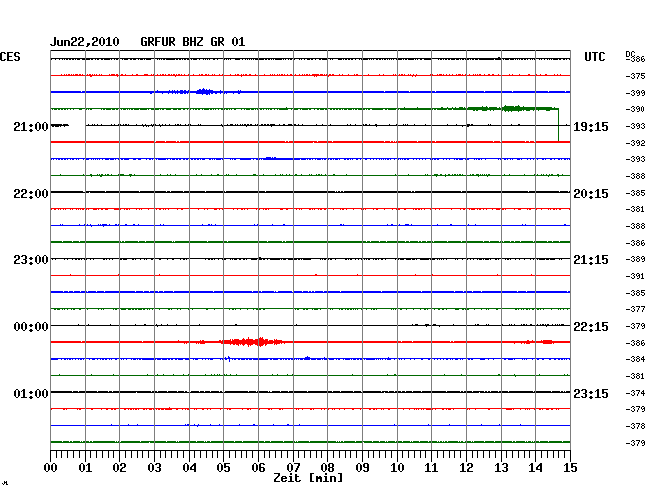Screen dimensions: 650x494
Task: Click minute axis tick label 08
Action: point(327,468)
